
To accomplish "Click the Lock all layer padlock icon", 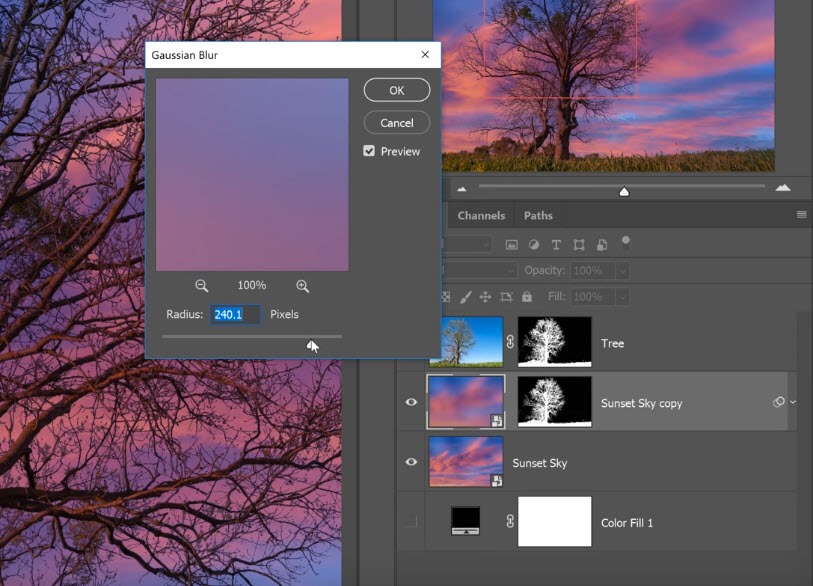I will [527, 297].
